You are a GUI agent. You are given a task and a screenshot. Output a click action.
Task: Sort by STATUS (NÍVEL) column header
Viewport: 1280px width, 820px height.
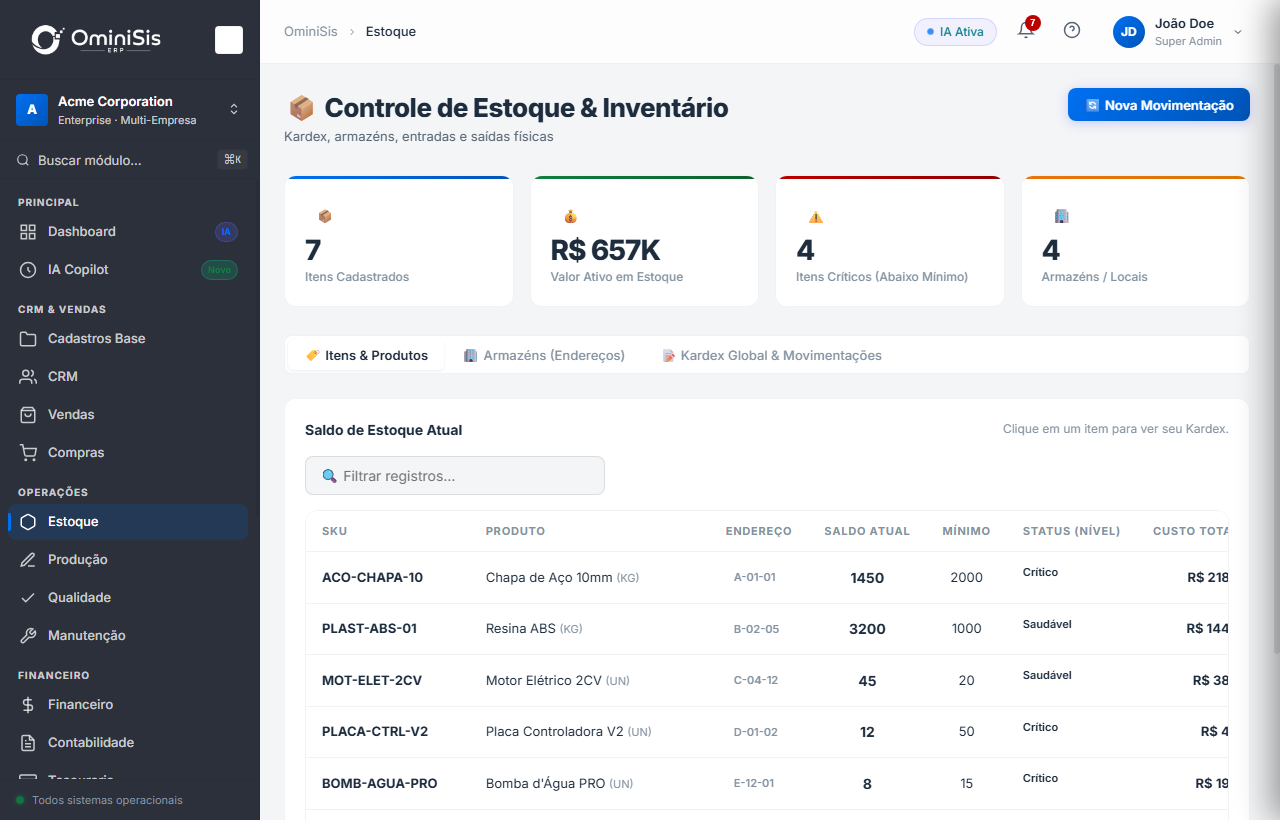point(1071,531)
